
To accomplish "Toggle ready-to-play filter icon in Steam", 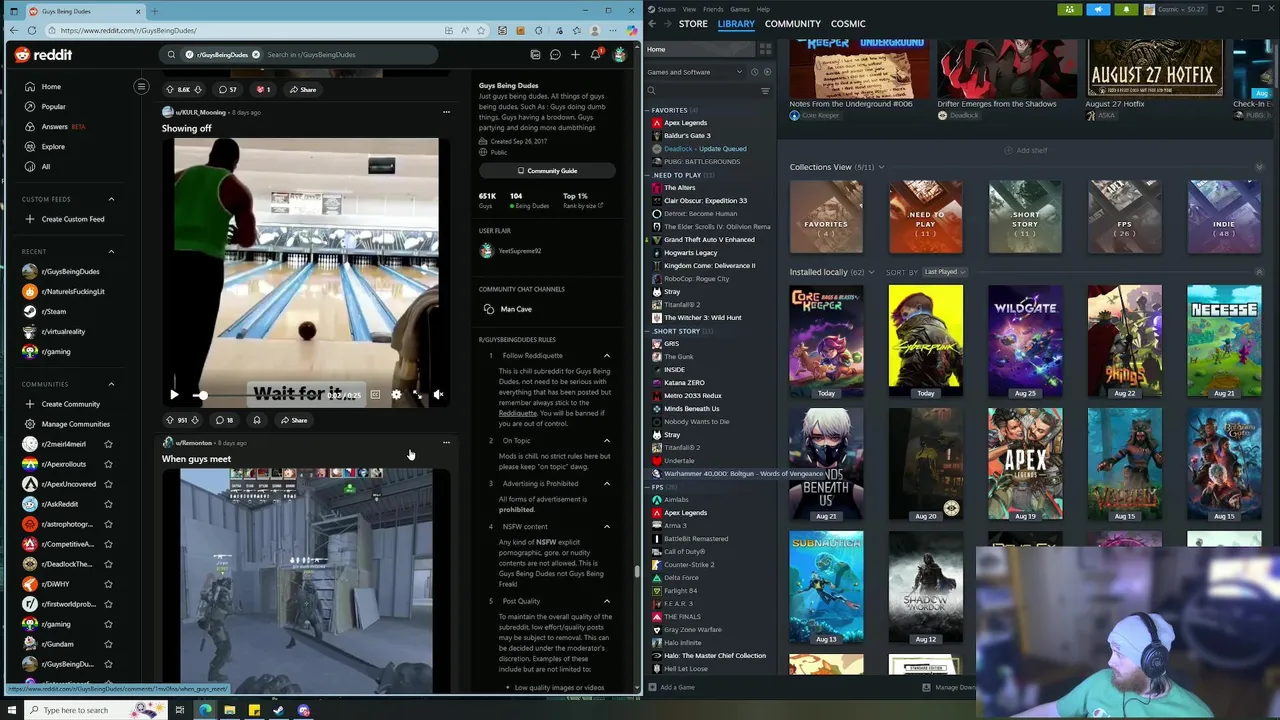I will point(767,72).
